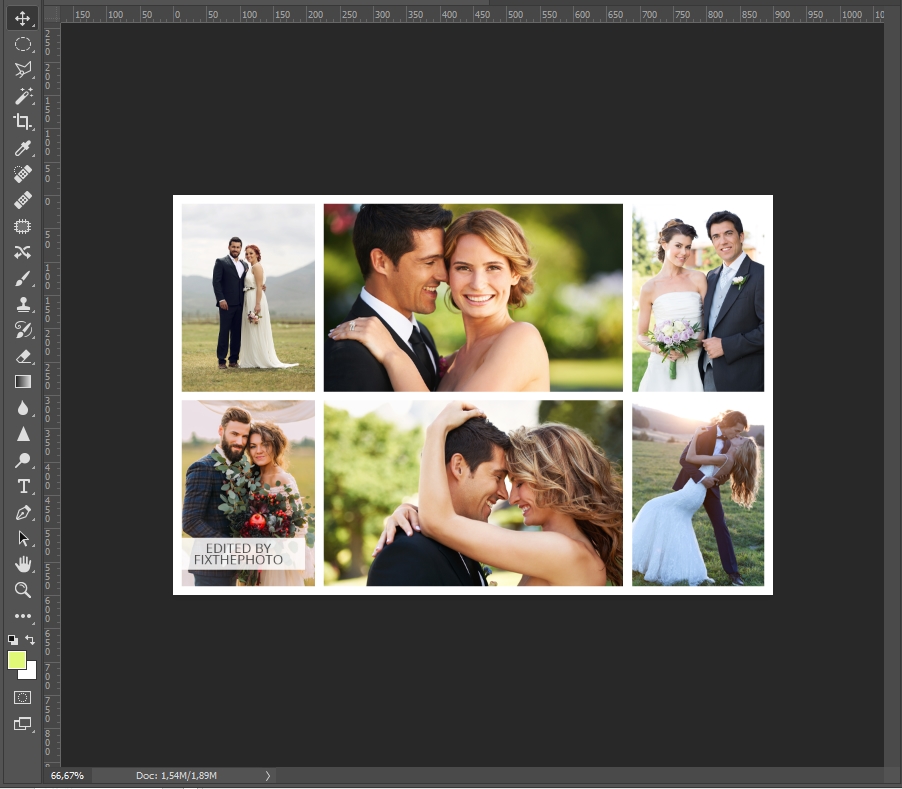Screen dimensions: 902x789
Task: Select the Sharpen triangle tool
Action: click(x=22, y=434)
